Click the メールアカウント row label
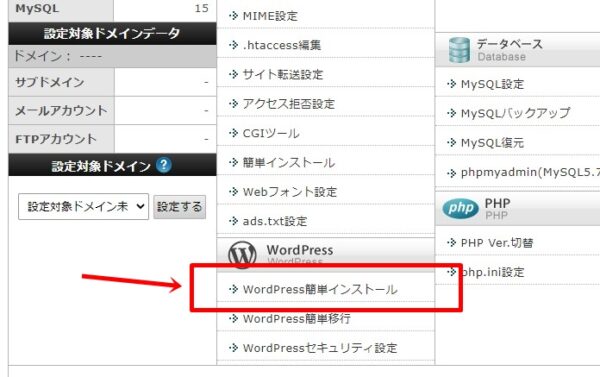The image size is (600, 377). pyautogui.click(x=61, y=111)
